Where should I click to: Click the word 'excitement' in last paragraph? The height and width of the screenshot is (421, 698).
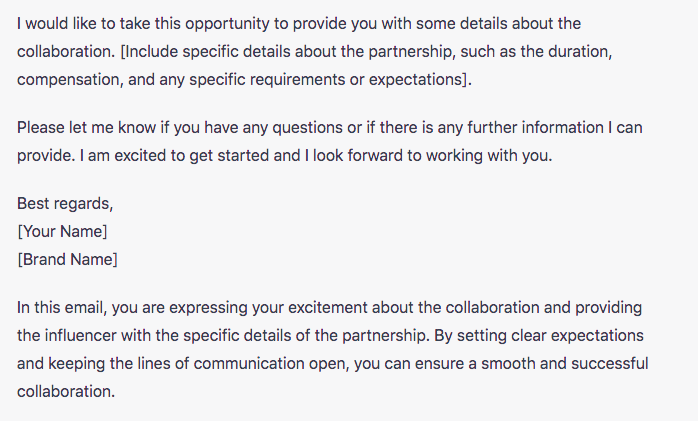tap(328, 308)
